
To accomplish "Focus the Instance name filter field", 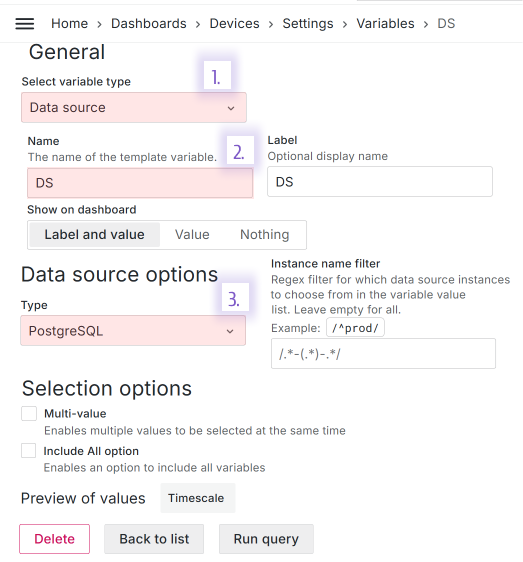I will pyautogui.click(x=383, y=353).
